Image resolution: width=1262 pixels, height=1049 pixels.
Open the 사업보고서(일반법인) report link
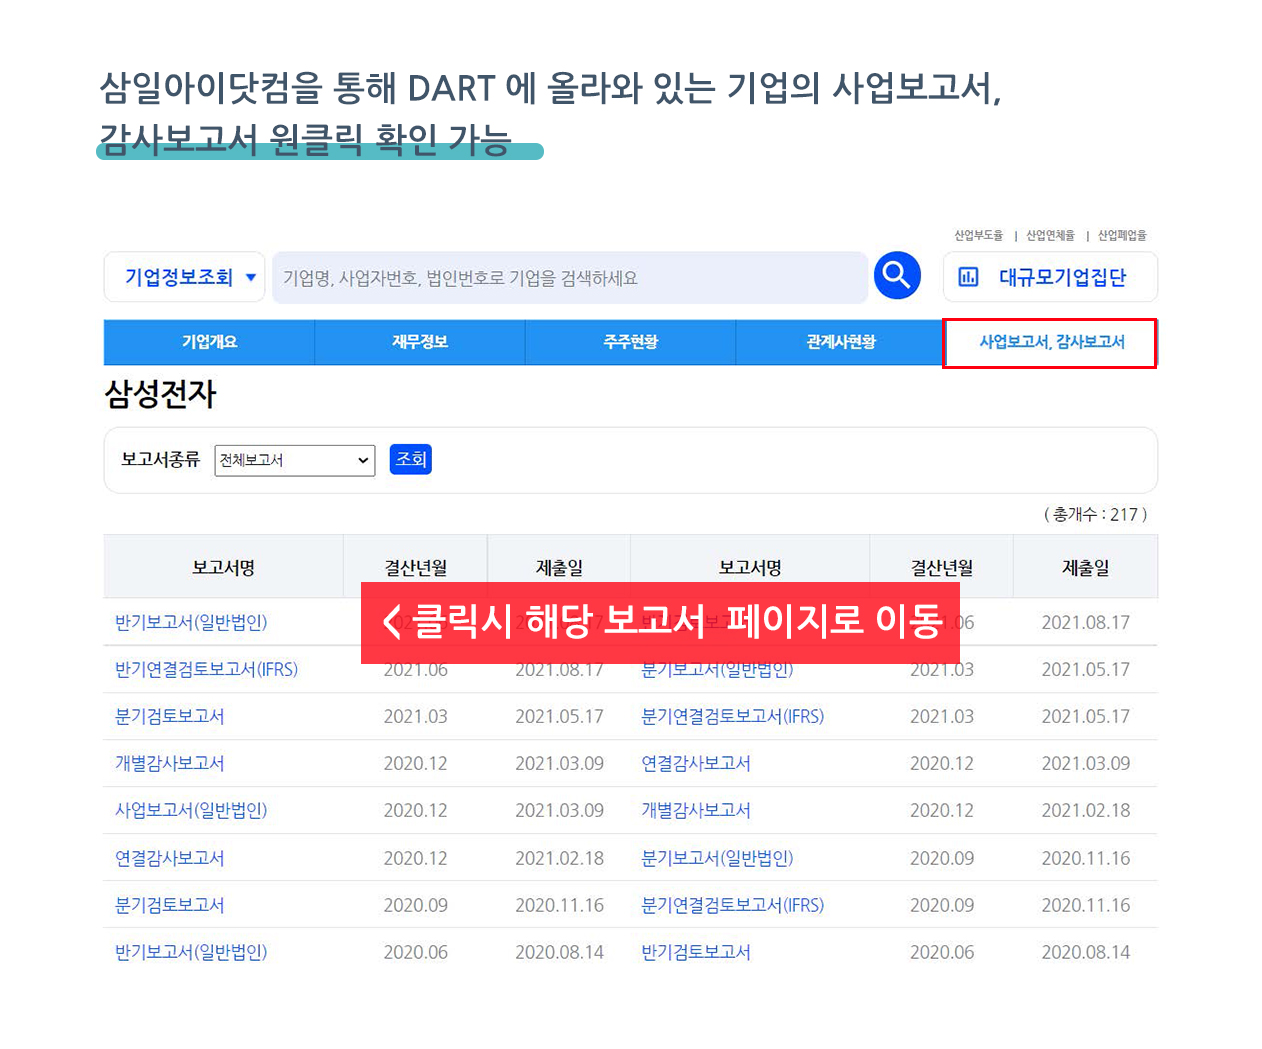(191, 810)
